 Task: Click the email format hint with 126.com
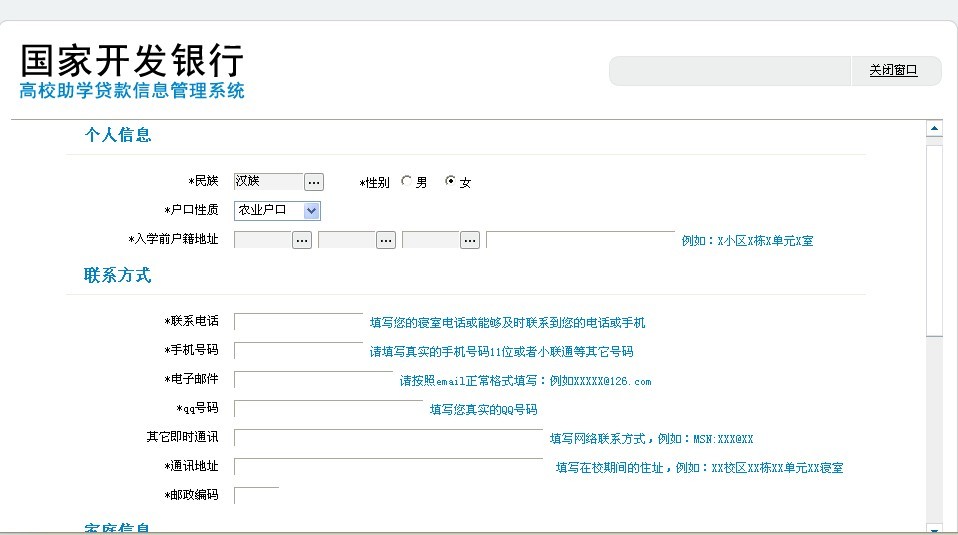[x=525, y=381]
